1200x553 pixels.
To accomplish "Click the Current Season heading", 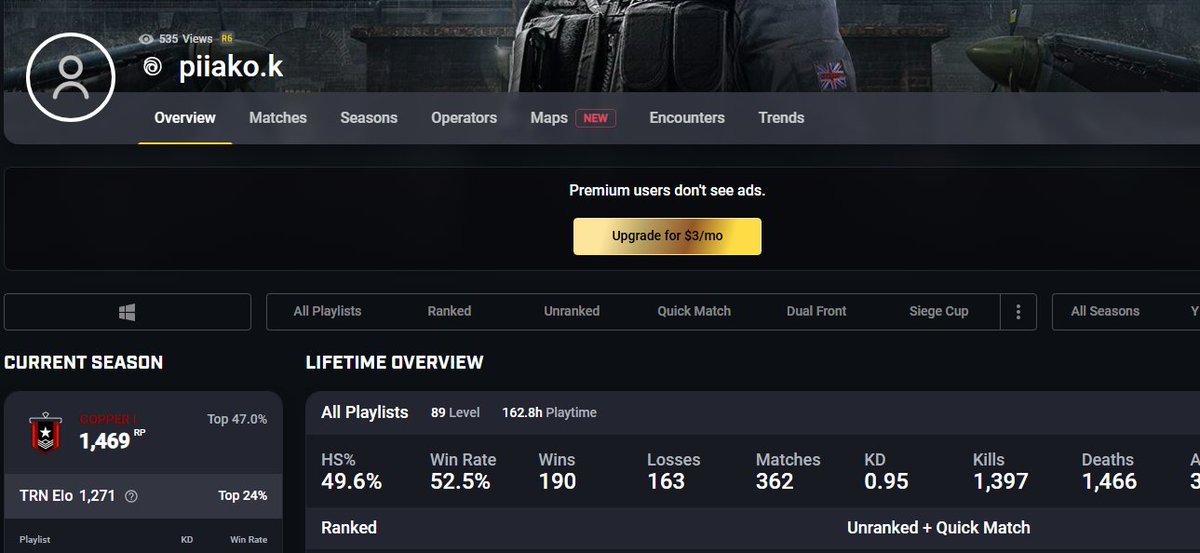I will 83,363.
